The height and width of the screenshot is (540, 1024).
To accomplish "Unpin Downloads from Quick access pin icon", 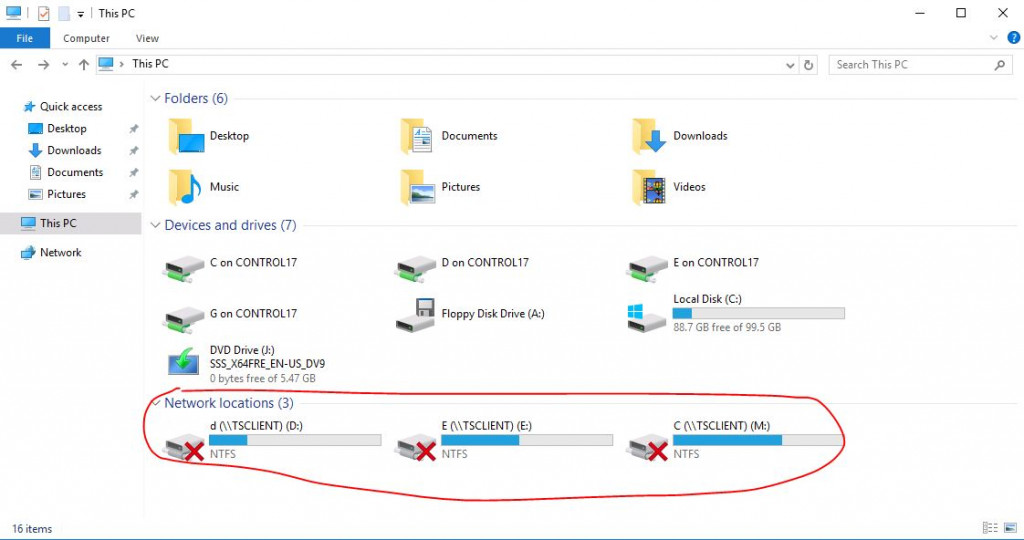I will [133, 151].
